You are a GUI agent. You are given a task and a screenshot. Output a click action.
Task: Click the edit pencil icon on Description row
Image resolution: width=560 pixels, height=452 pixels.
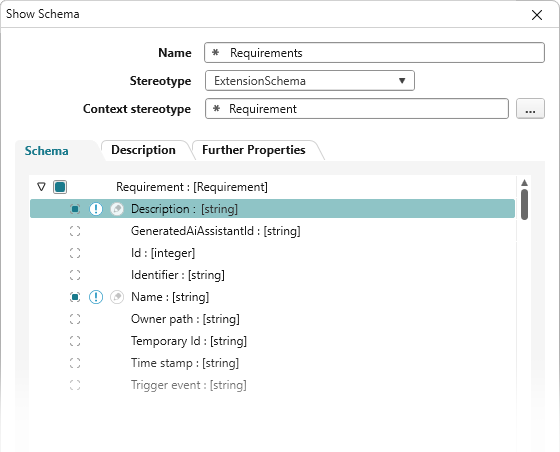coord(117,209)
